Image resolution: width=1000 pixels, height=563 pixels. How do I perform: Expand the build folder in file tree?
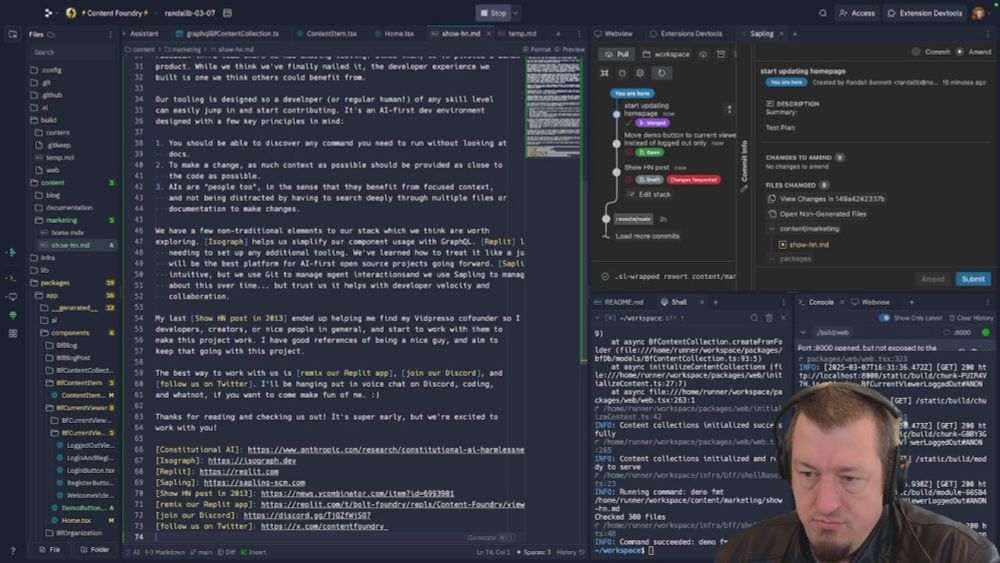click(x=48, y=120)
